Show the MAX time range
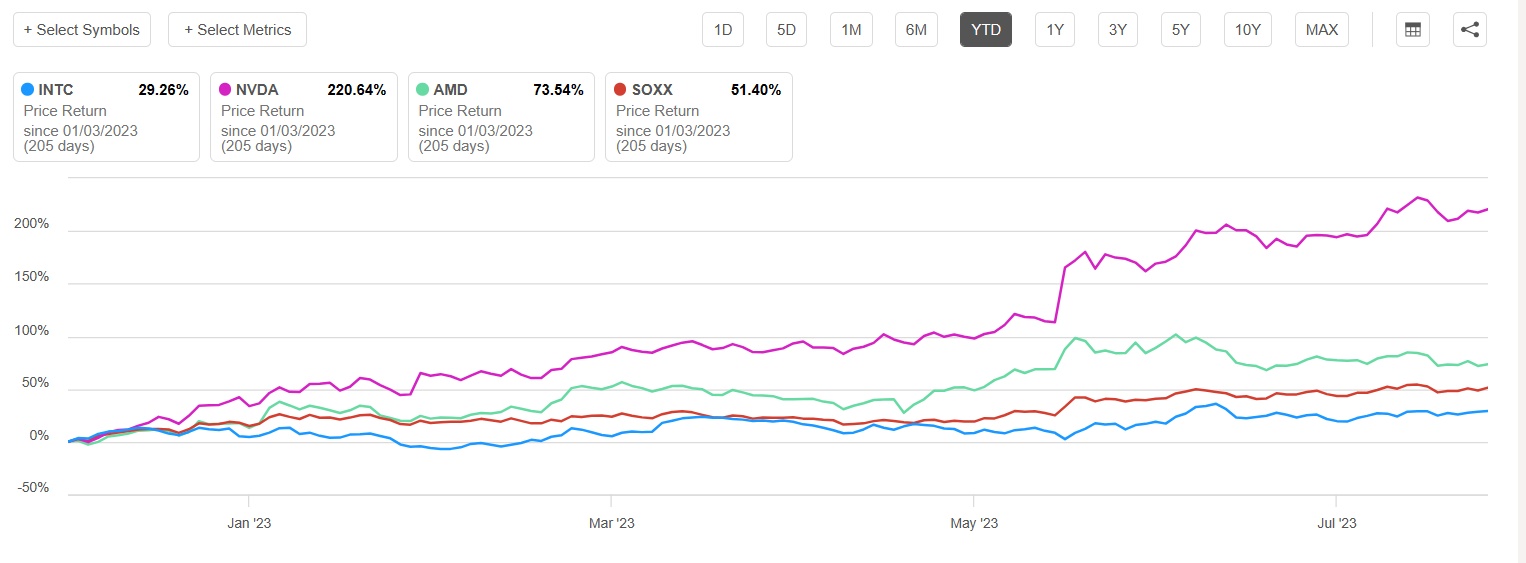 (1321, 30)
